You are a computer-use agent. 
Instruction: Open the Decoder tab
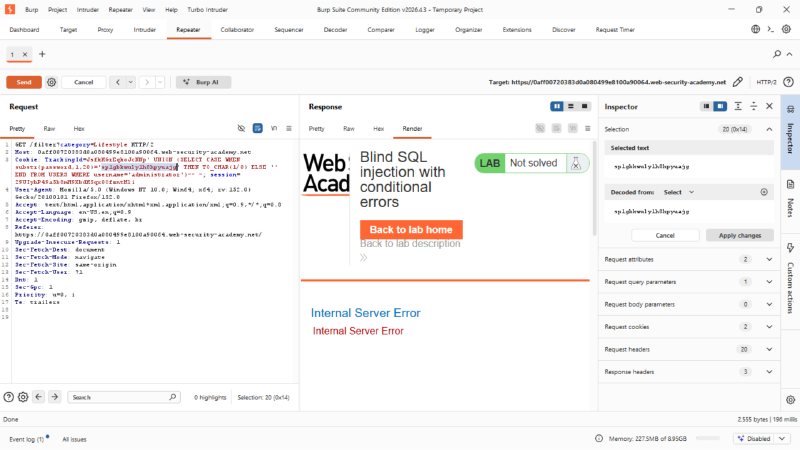click(335, 30)
